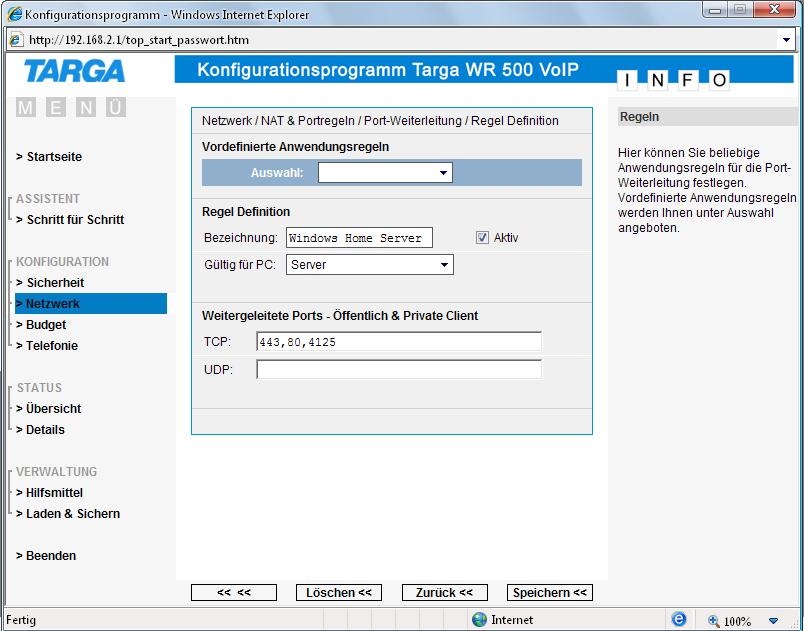Click the 'Vordefinierte Anwendungsregeln' heading
Viewport: 804px width, 631px height.
pos(295,147)
